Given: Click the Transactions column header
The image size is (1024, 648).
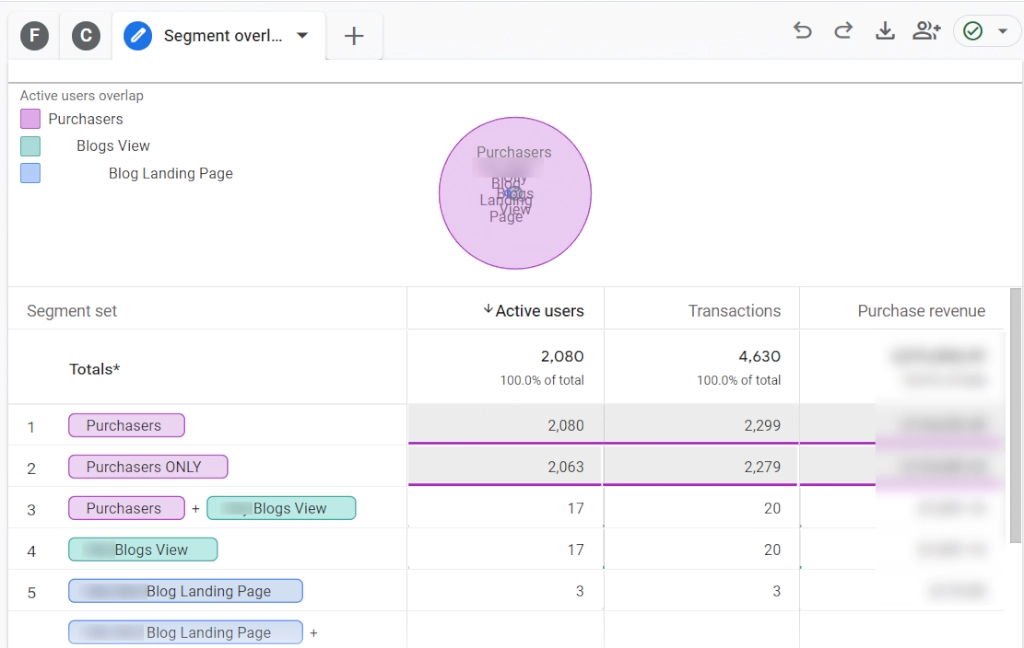Looking at the screenshot, I should 734,311.
